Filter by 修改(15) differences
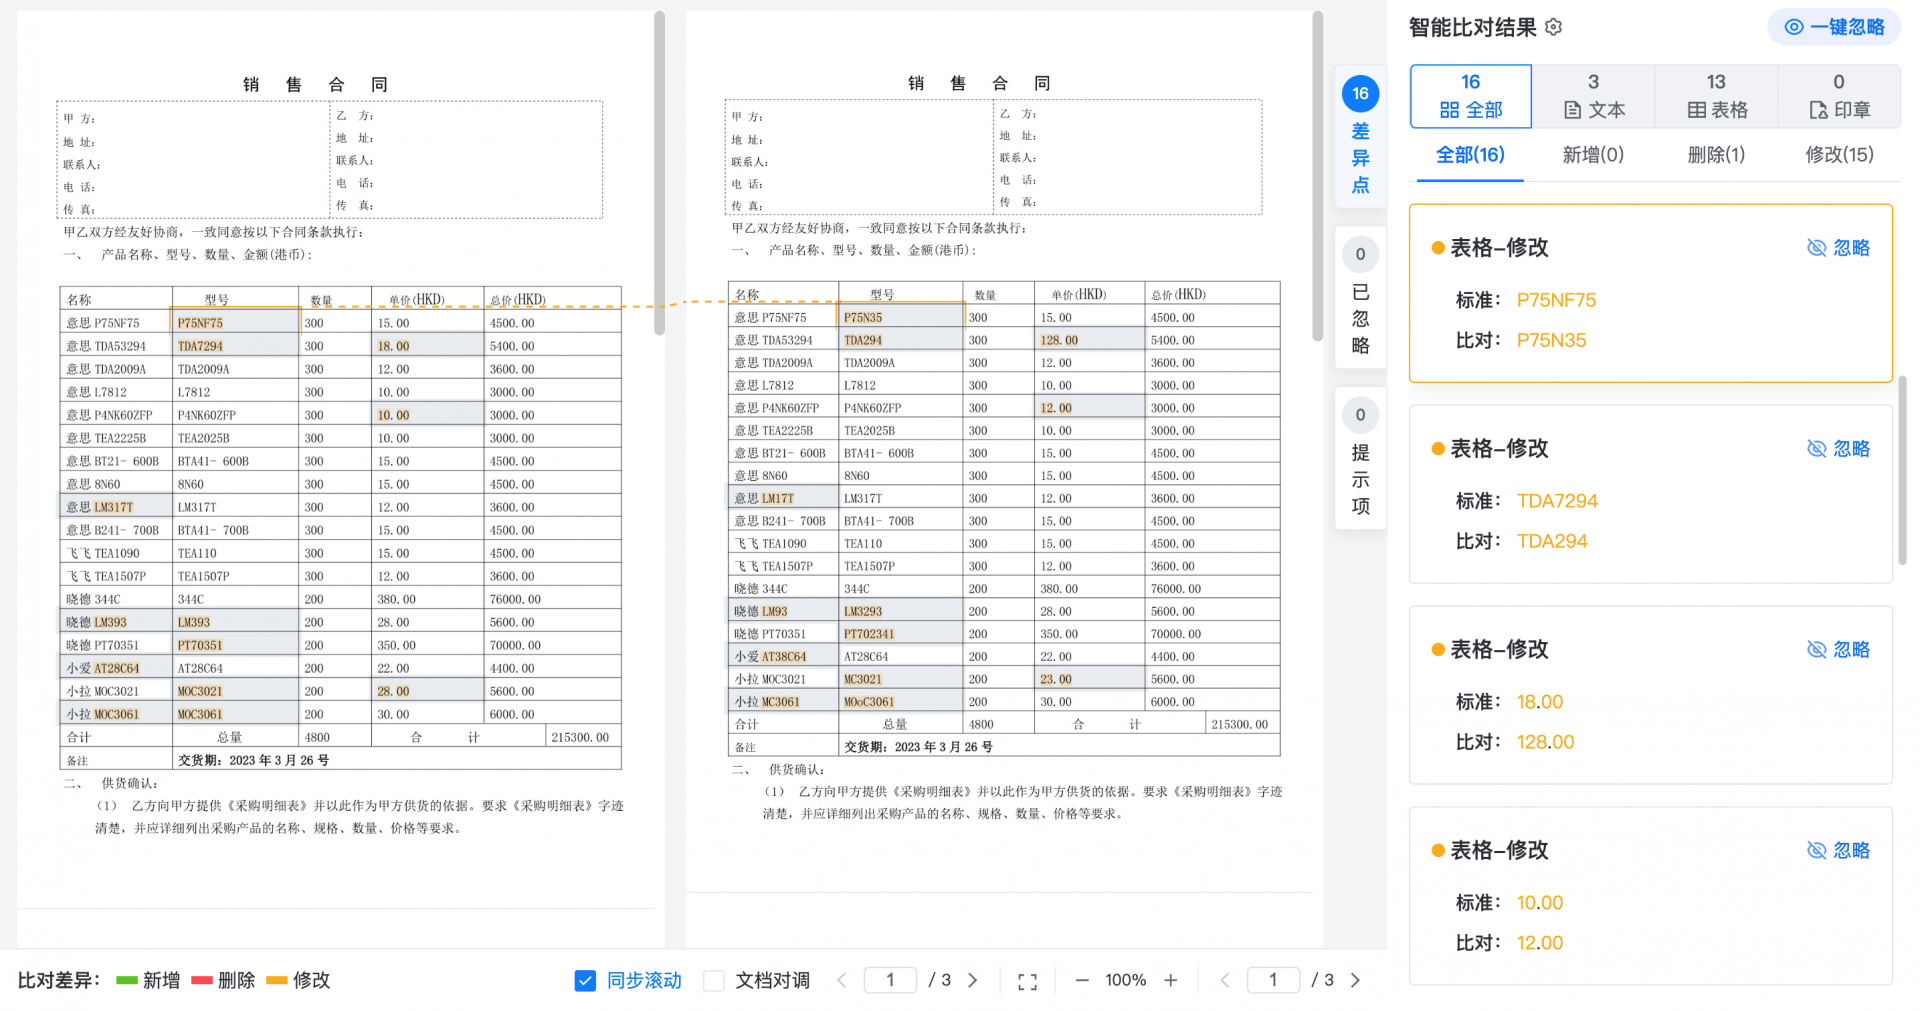1920x1011 pixels. pos(1838,155)
